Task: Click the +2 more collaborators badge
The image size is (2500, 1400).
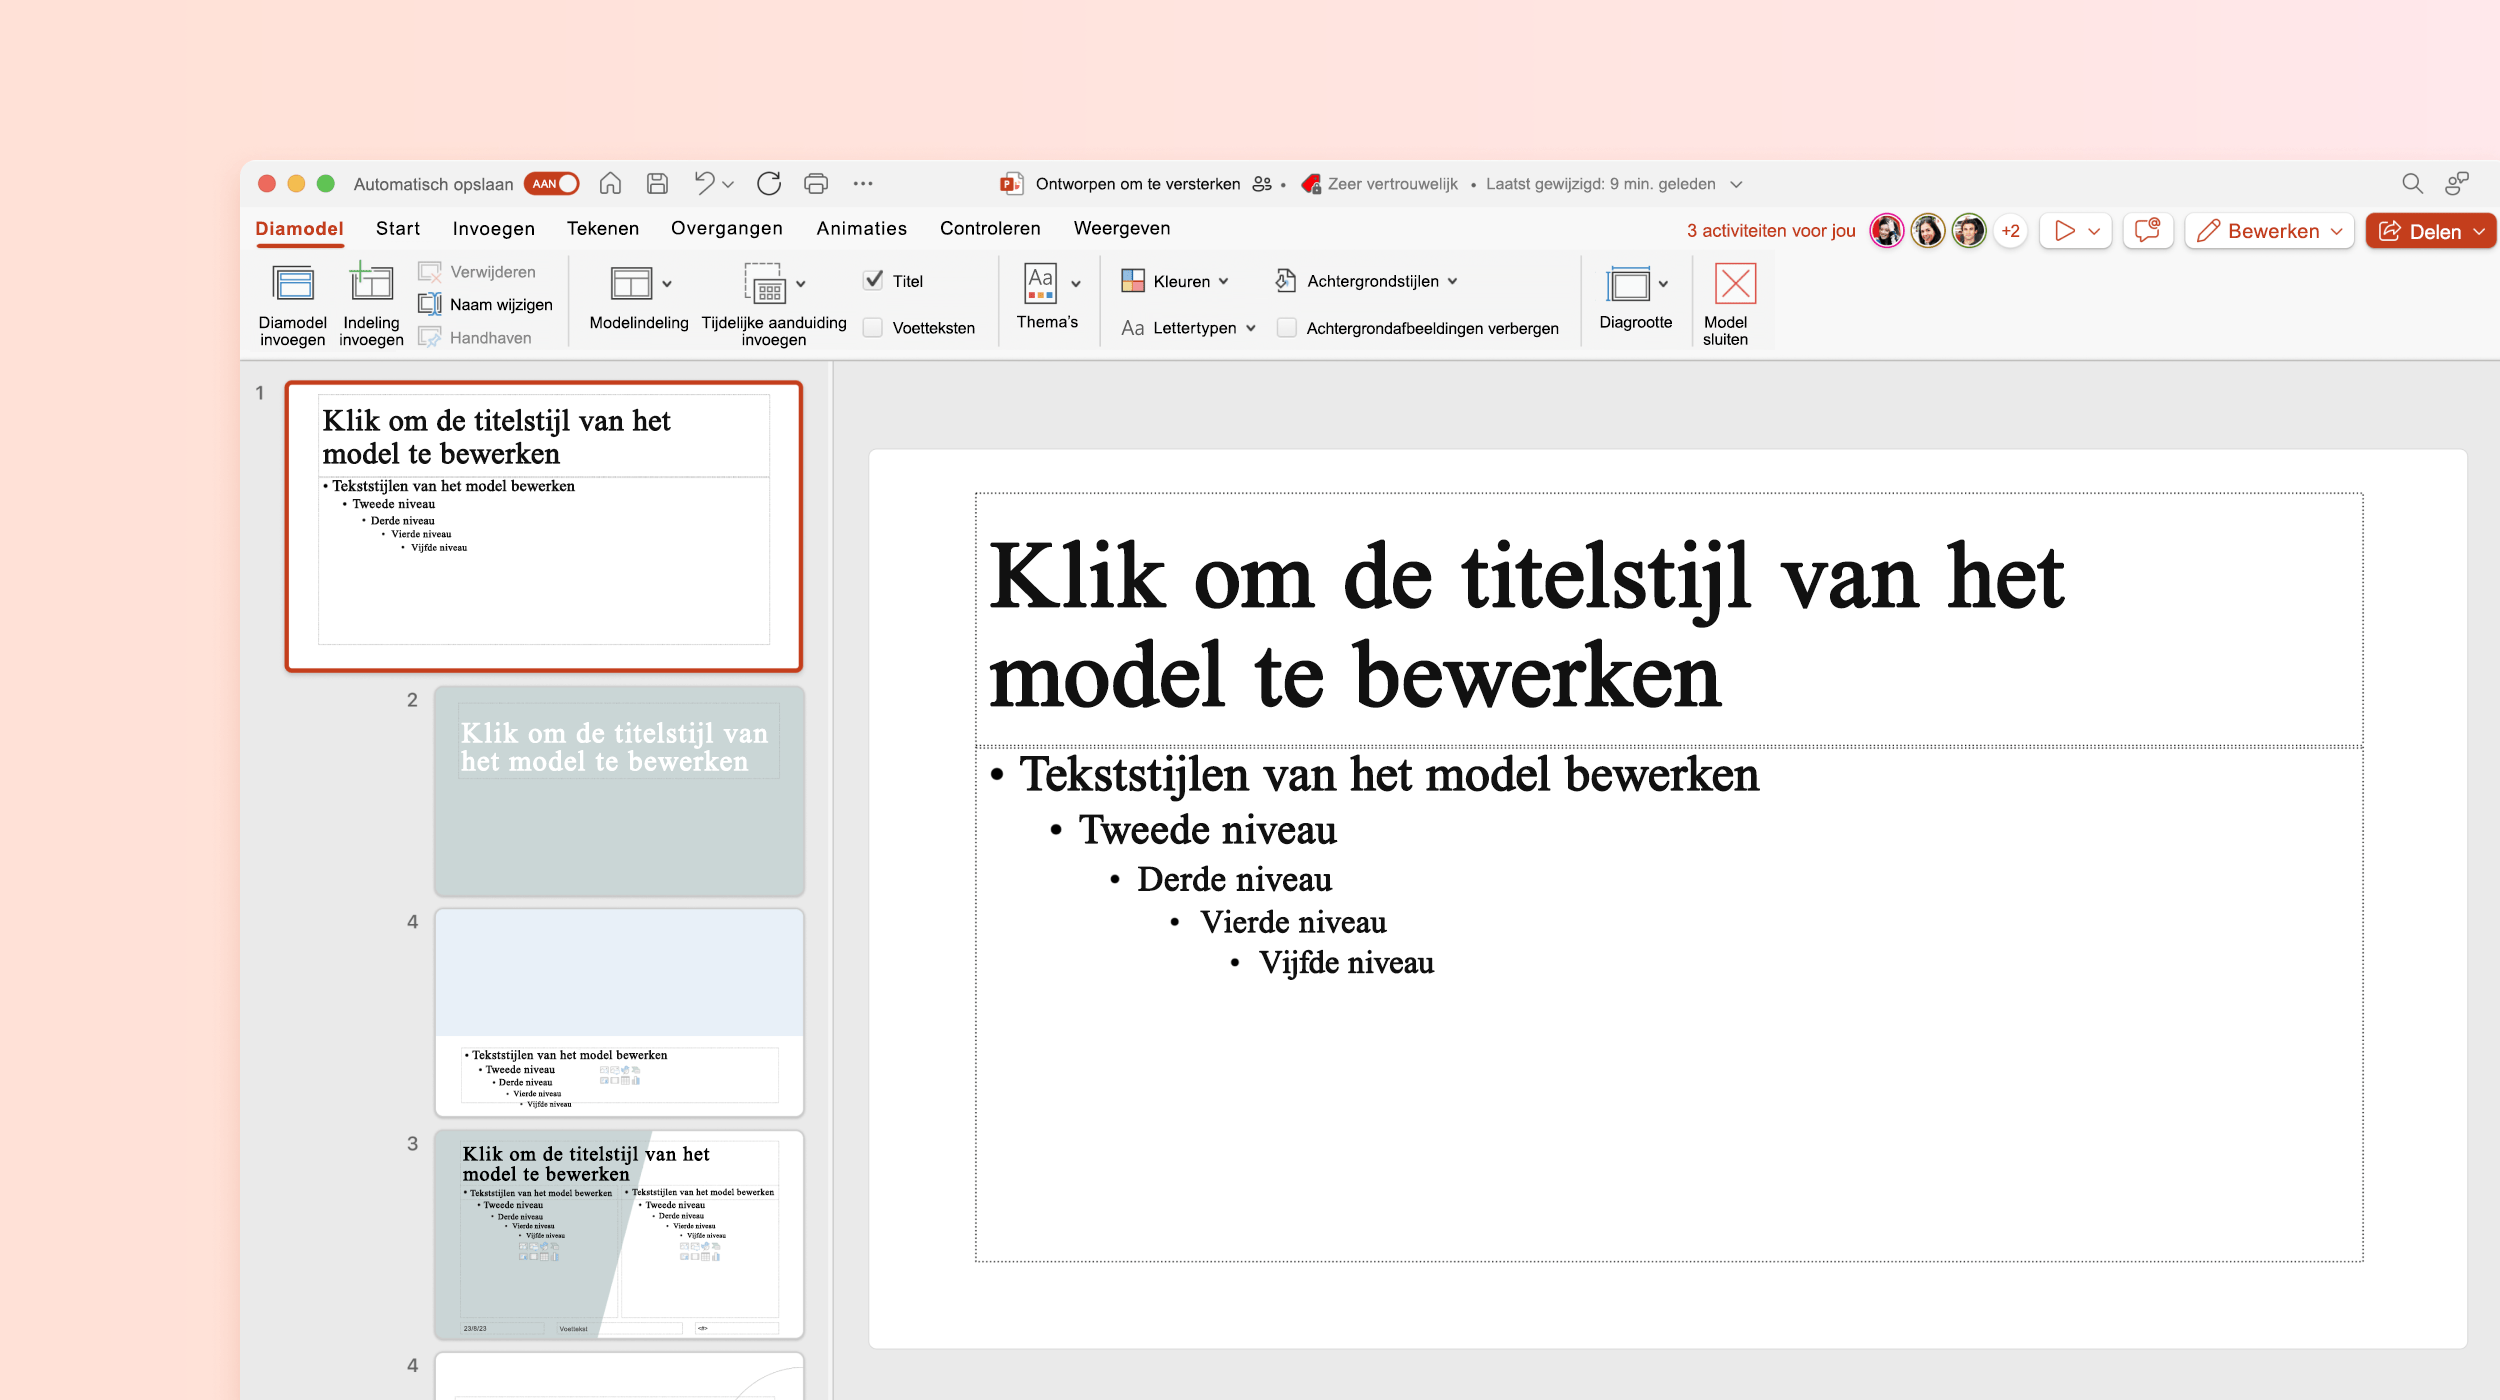Action: 2010,231
